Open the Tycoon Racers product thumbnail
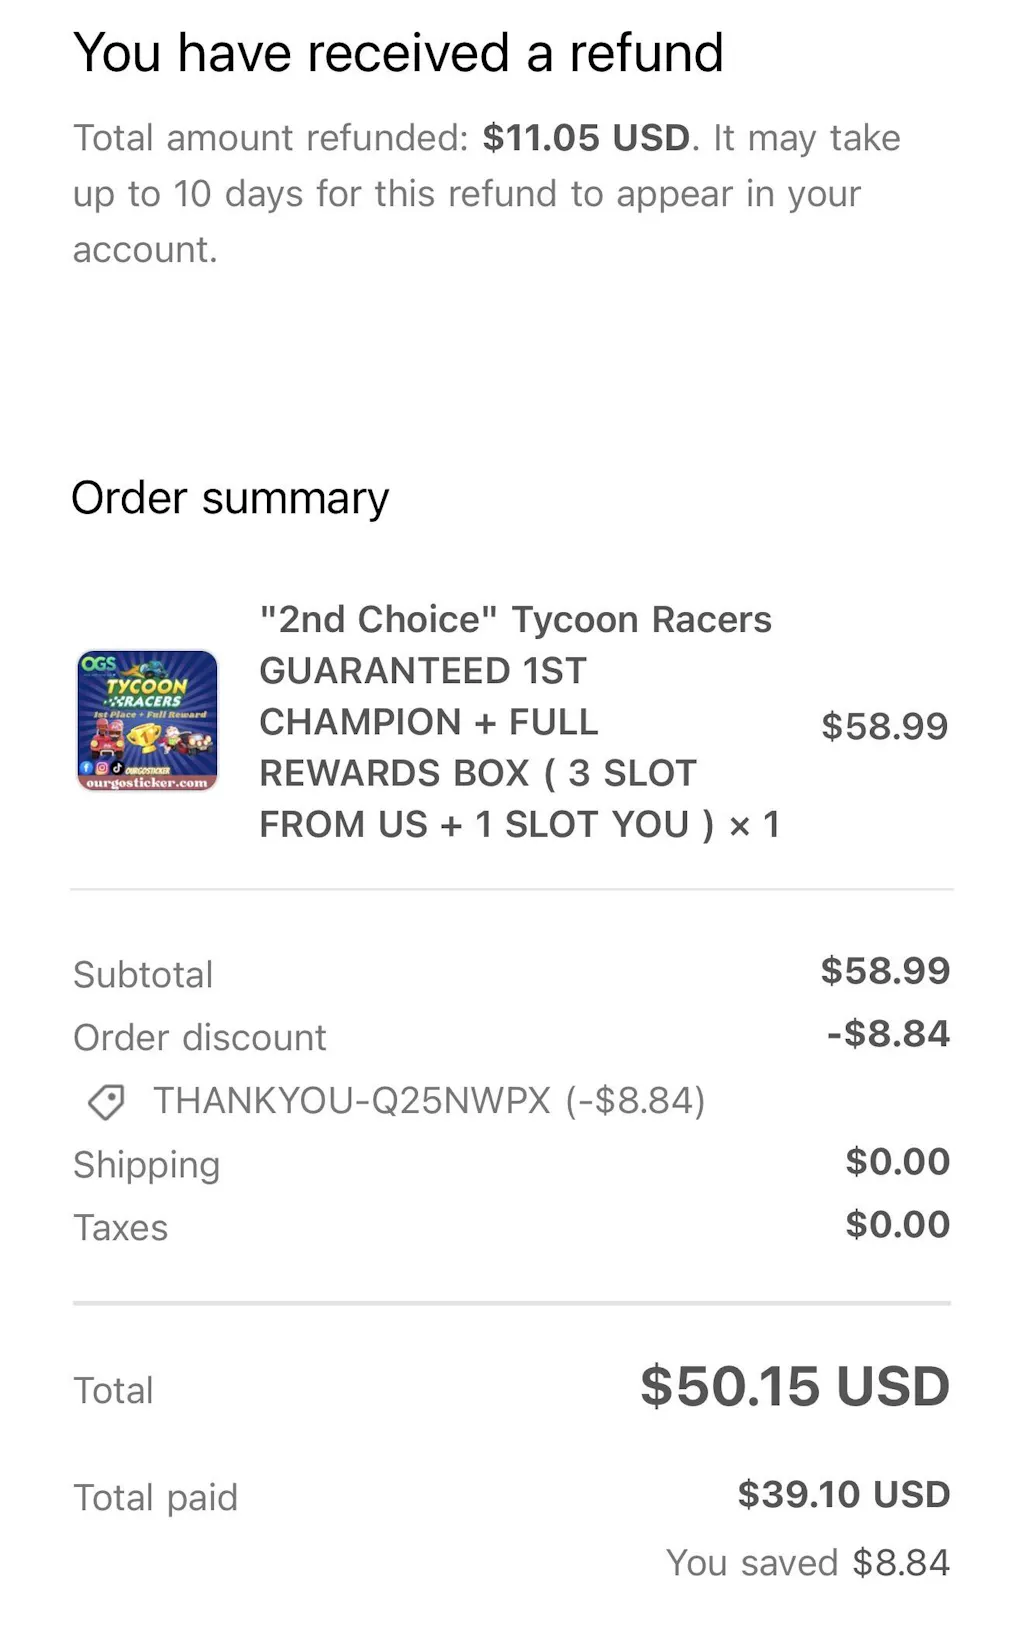Viewport: 1024px width, 1629px height. [147, 721]
